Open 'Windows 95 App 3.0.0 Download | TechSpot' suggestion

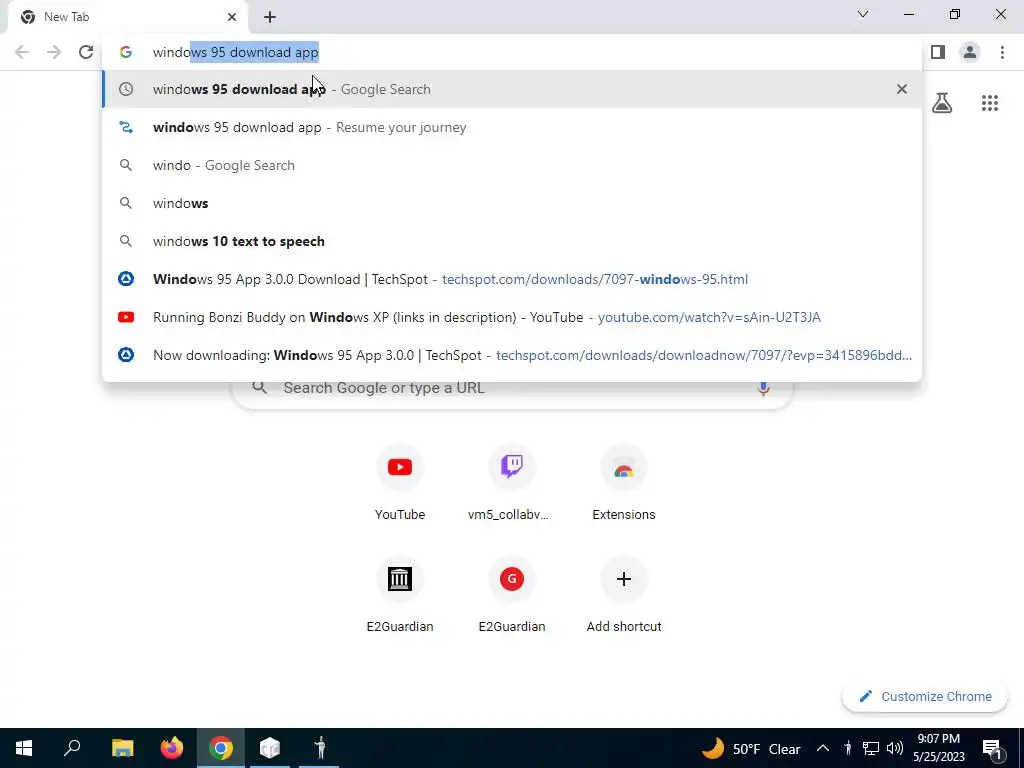[x=512, y=279]
